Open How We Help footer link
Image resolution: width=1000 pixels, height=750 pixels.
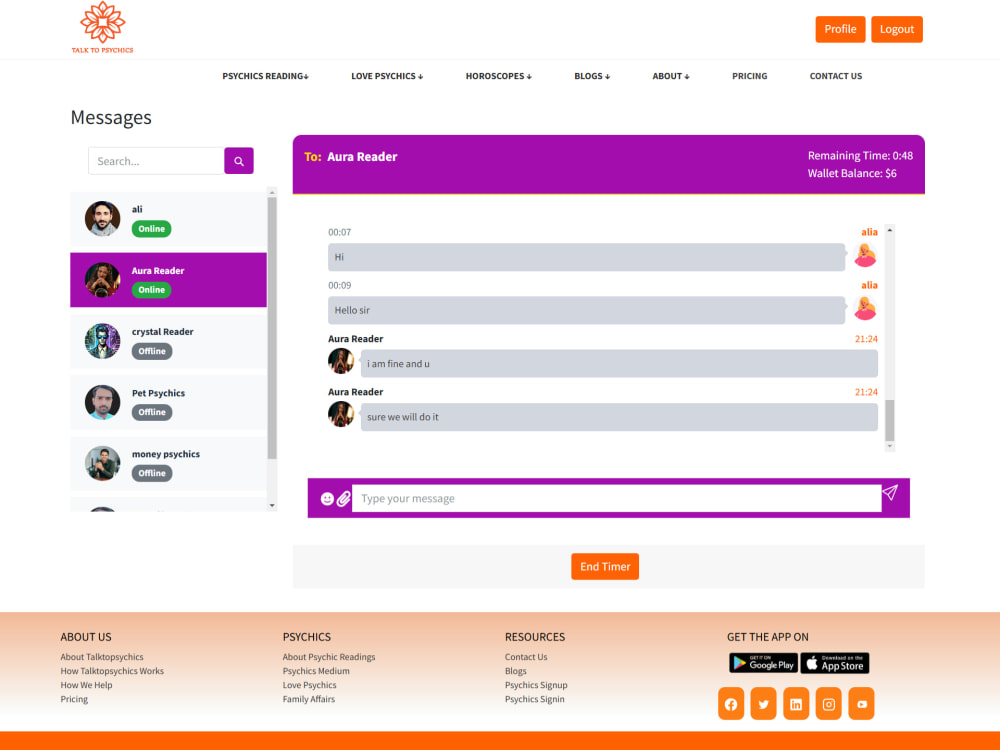(86, 685)
